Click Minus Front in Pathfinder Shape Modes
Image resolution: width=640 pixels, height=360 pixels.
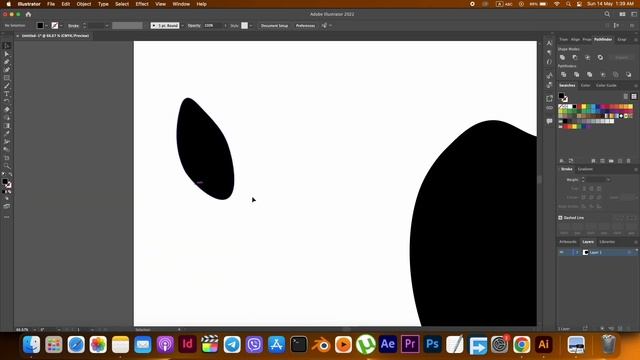coord(575,58)
